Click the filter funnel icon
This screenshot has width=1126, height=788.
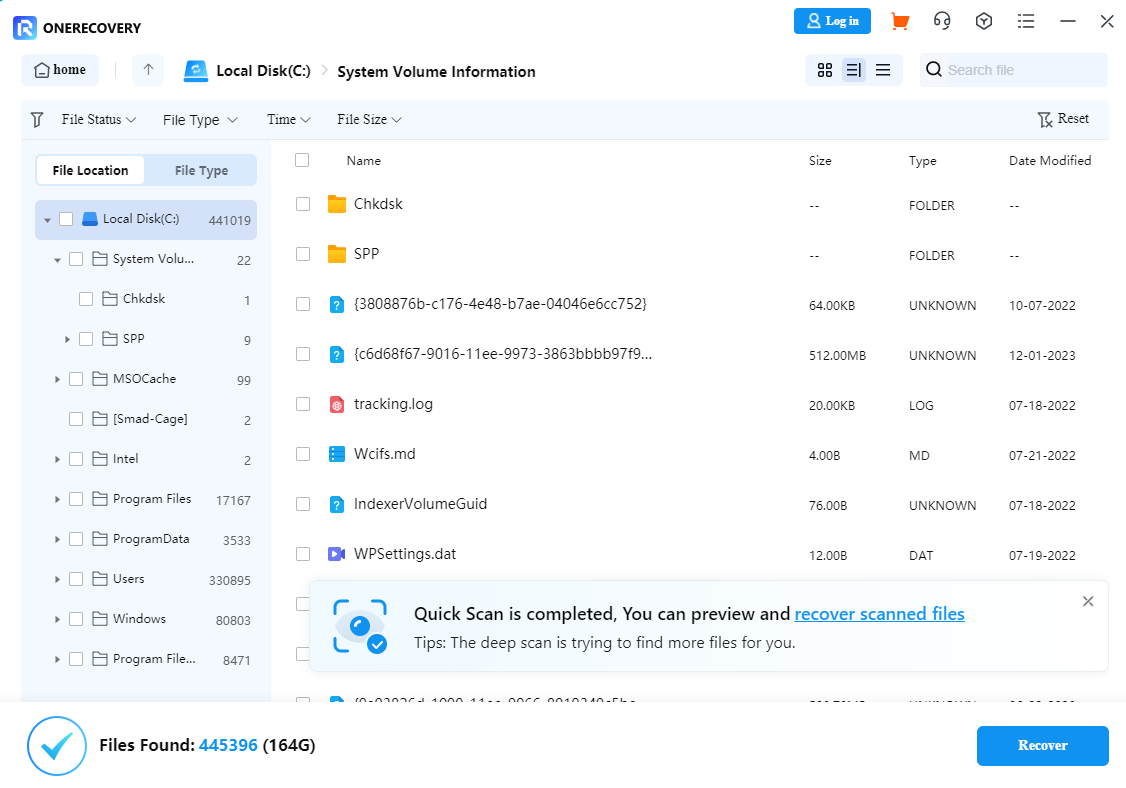pyautogui.click(x=36, y=119)
